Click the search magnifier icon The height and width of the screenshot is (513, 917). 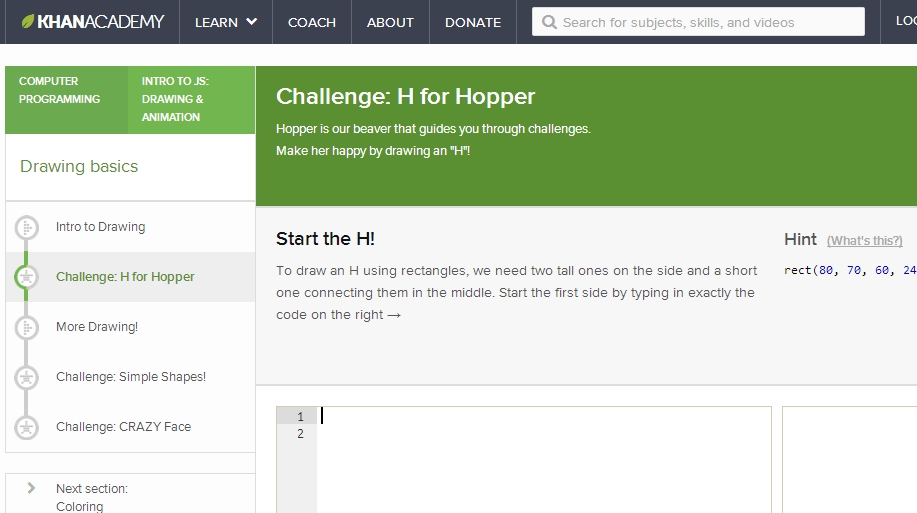coord(549,22)
